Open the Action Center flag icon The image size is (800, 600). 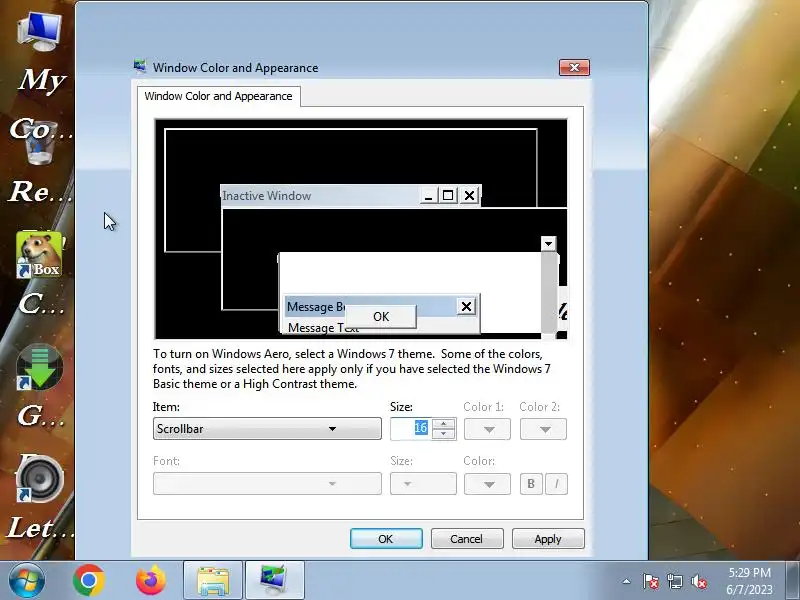pos(651,581)
